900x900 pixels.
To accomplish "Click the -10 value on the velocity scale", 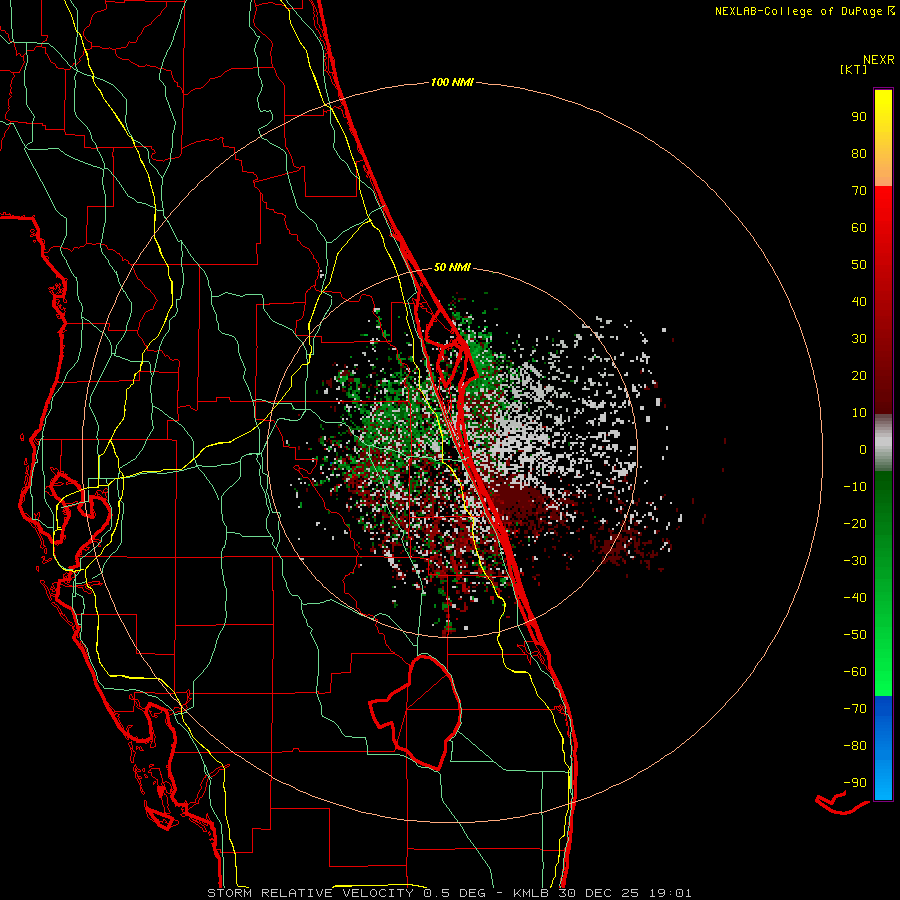I will 855,487.
